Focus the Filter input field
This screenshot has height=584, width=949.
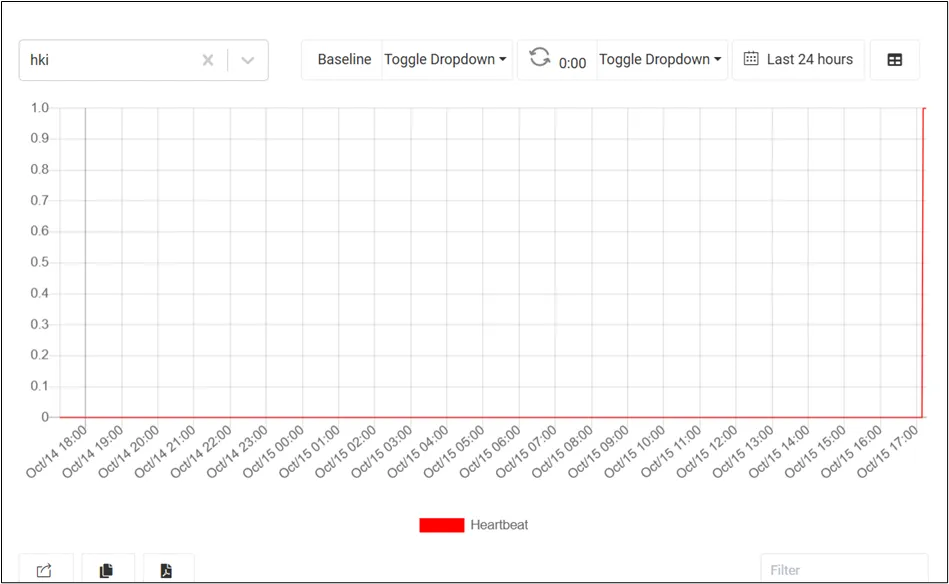pyautogui.click(x=844, y=569)
